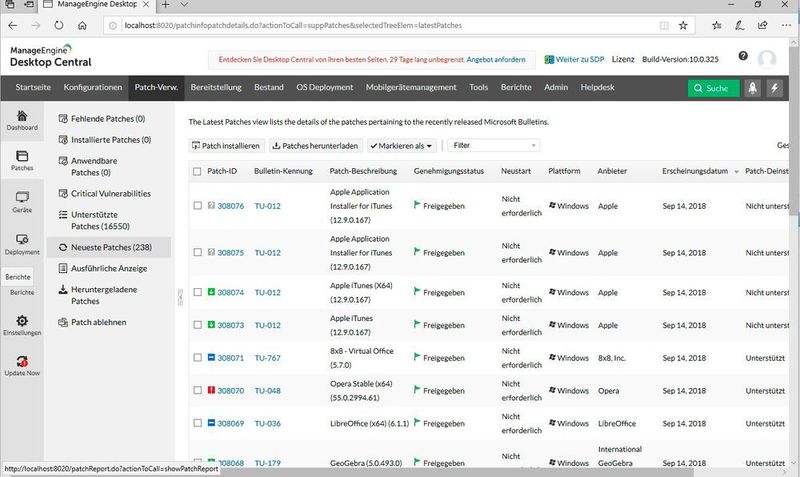Viewport: 800px width, 477px height.
Task: Open the Weiter zu SDP link
Action: coord(574,59)
